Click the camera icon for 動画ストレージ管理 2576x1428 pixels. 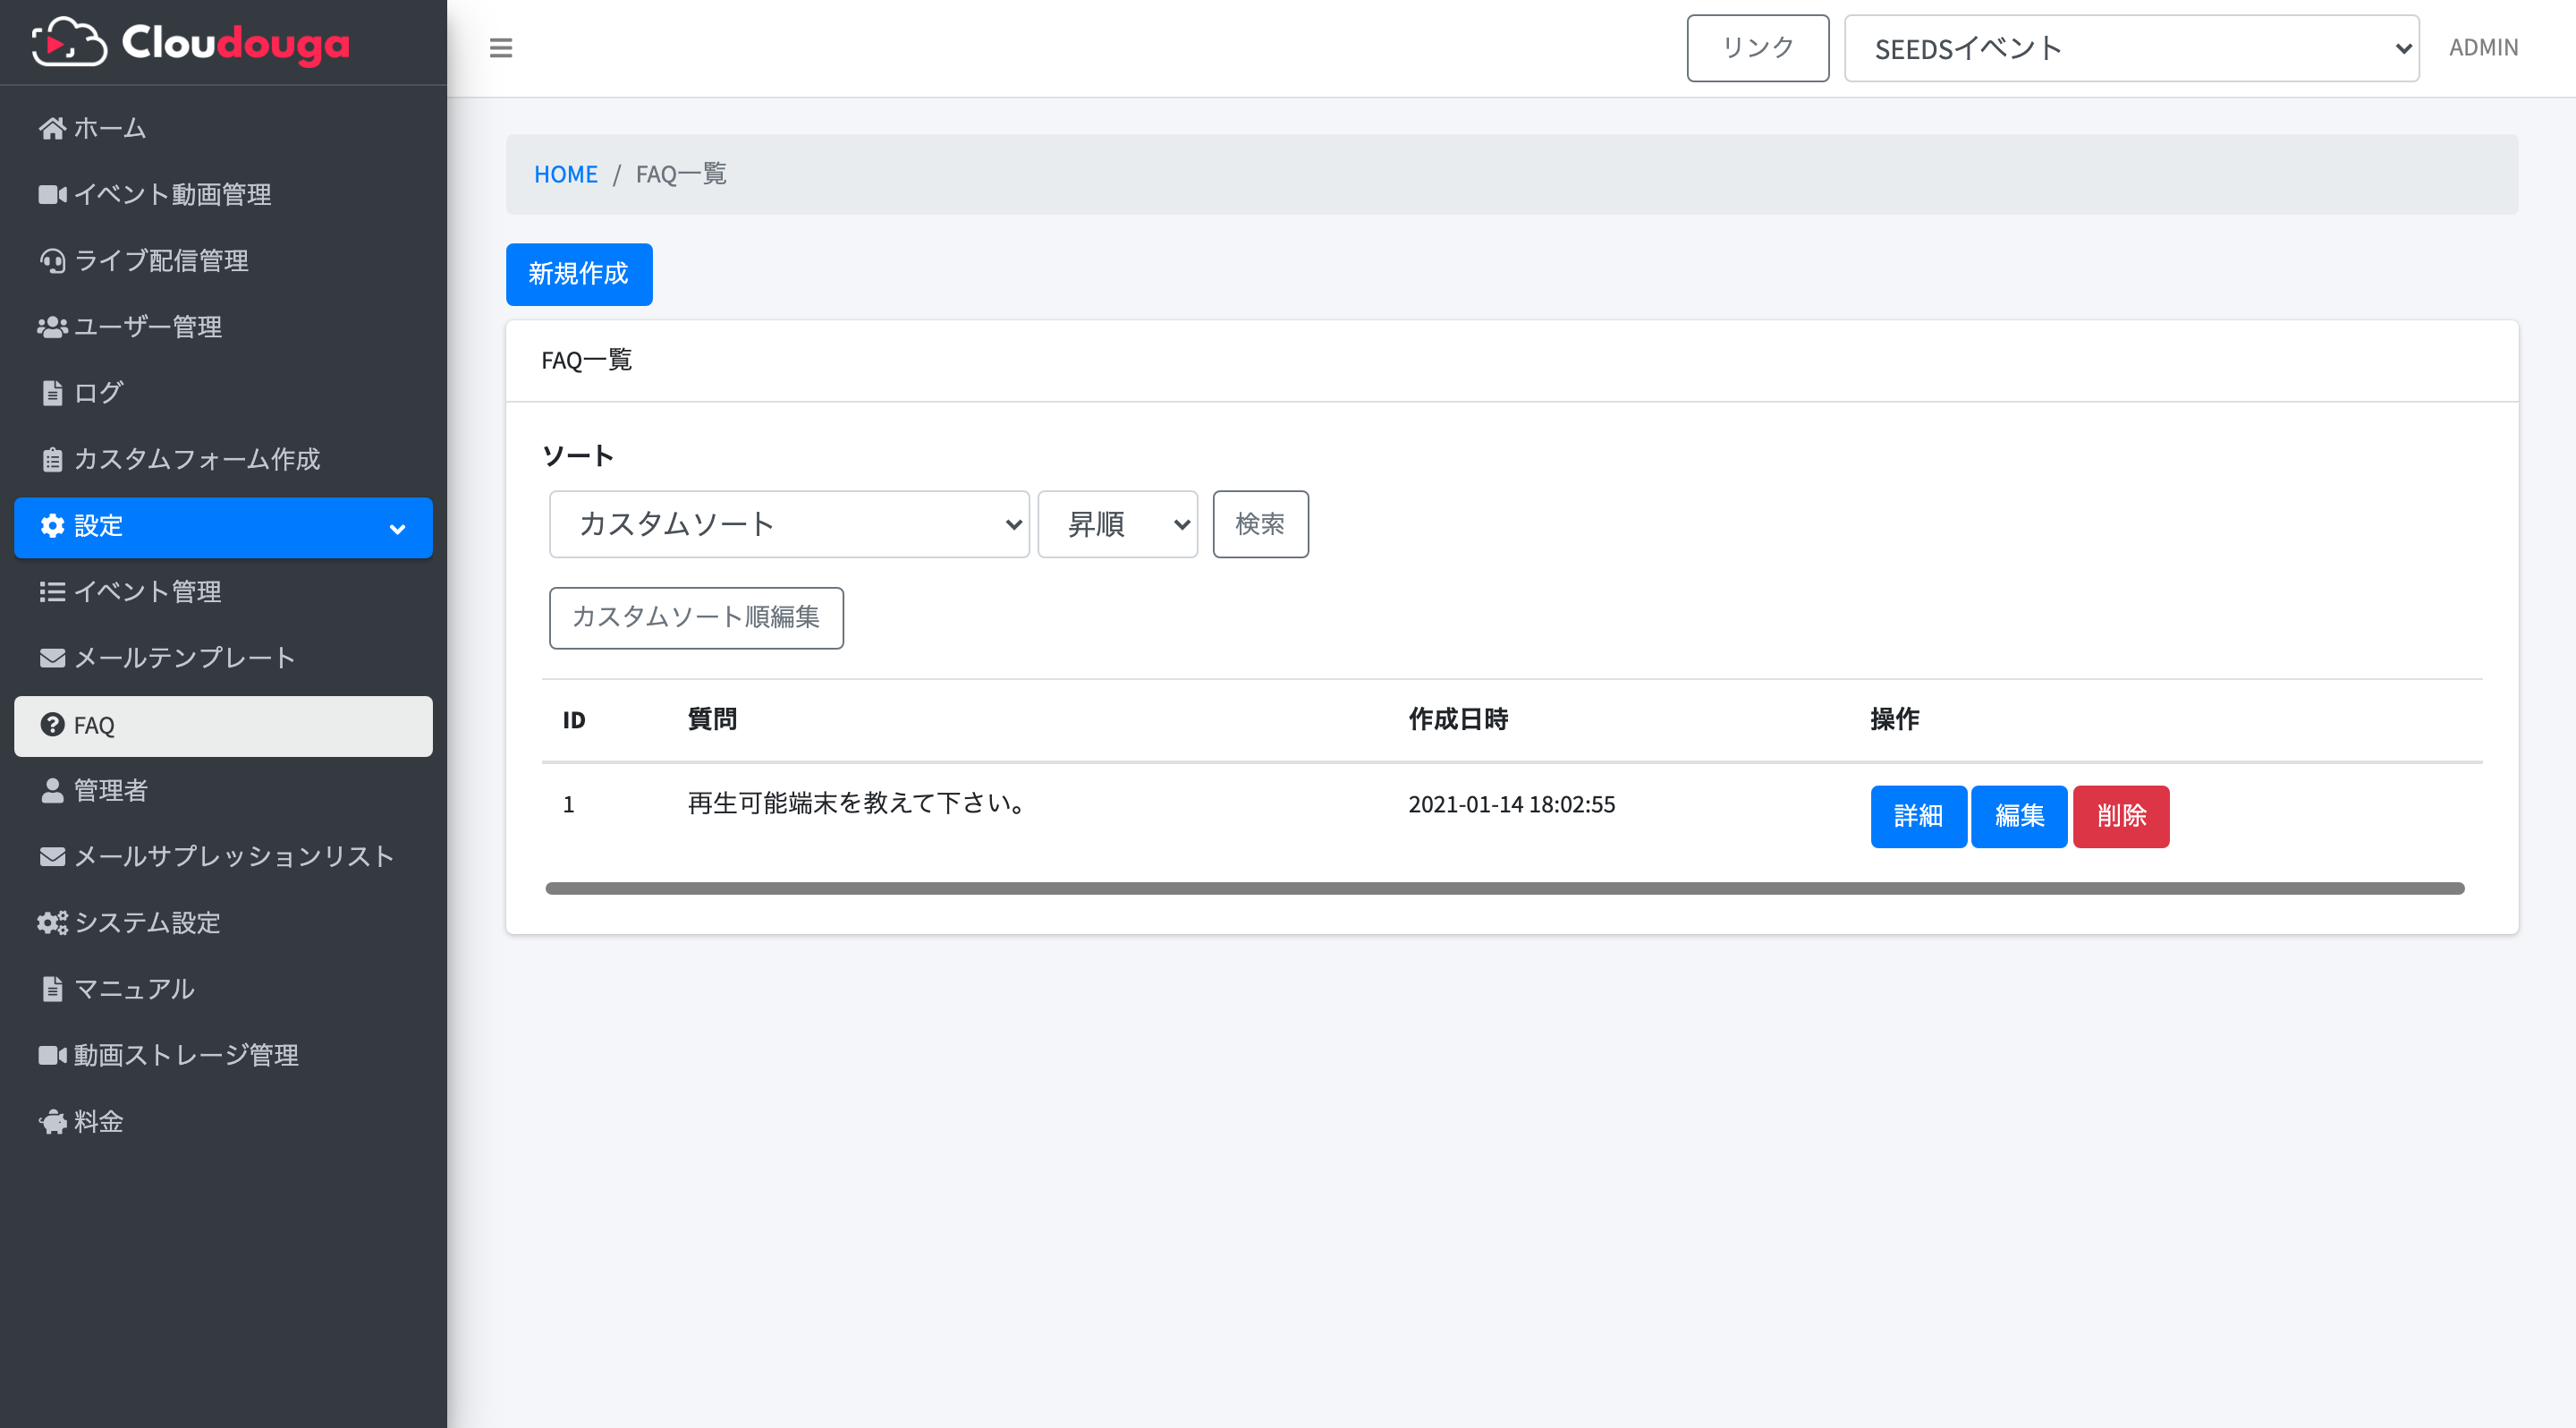click(52, 1055)
